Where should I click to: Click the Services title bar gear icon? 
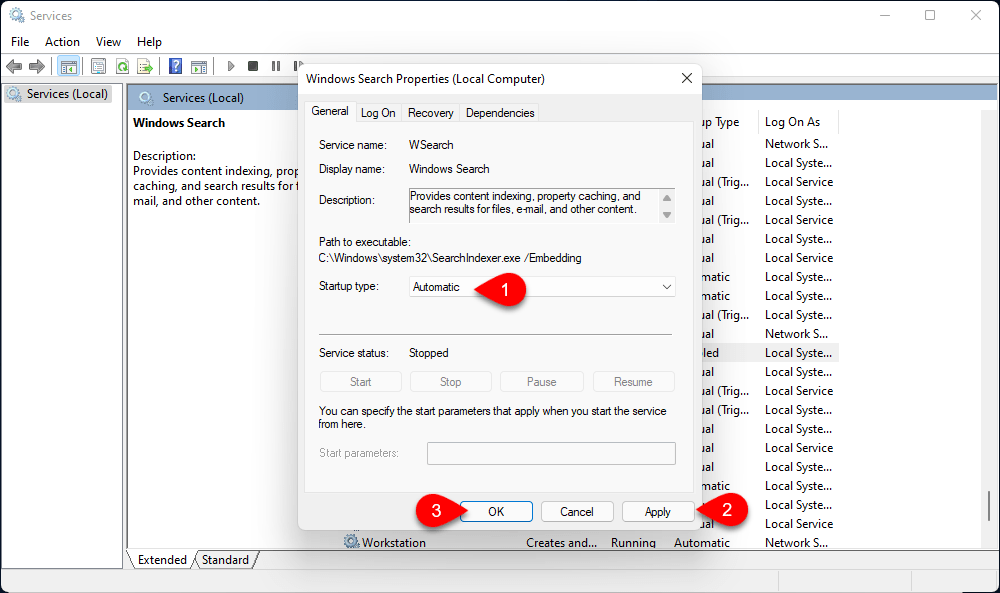[x=17, y=15]
